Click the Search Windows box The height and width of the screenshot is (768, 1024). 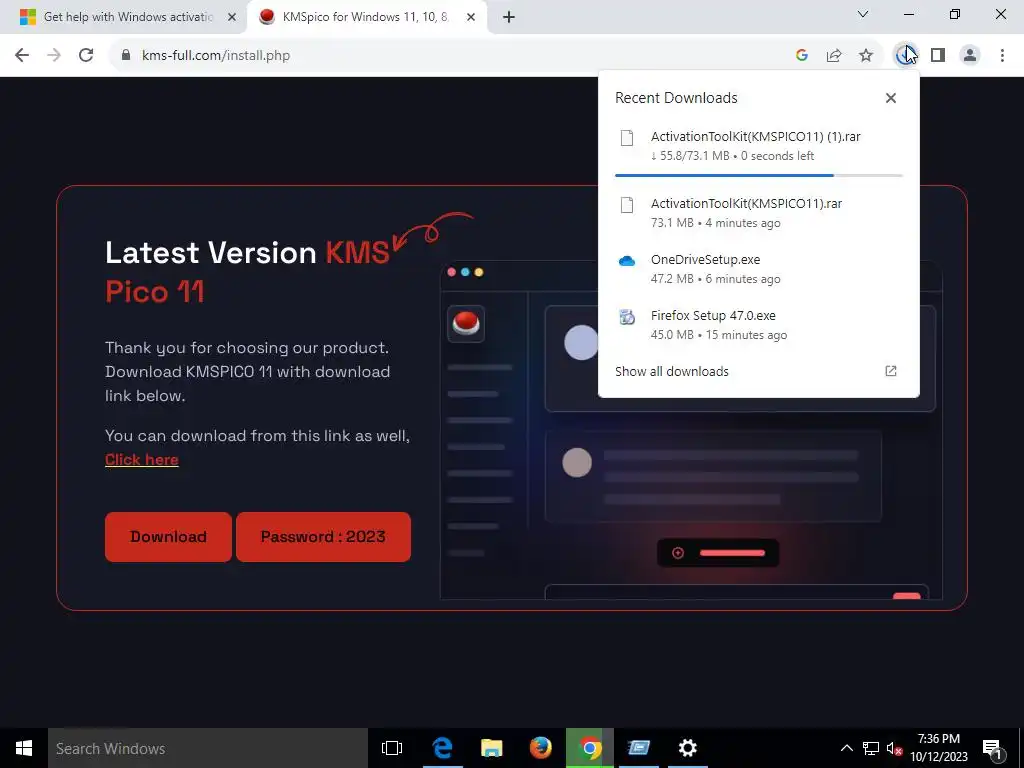[208, 748]
